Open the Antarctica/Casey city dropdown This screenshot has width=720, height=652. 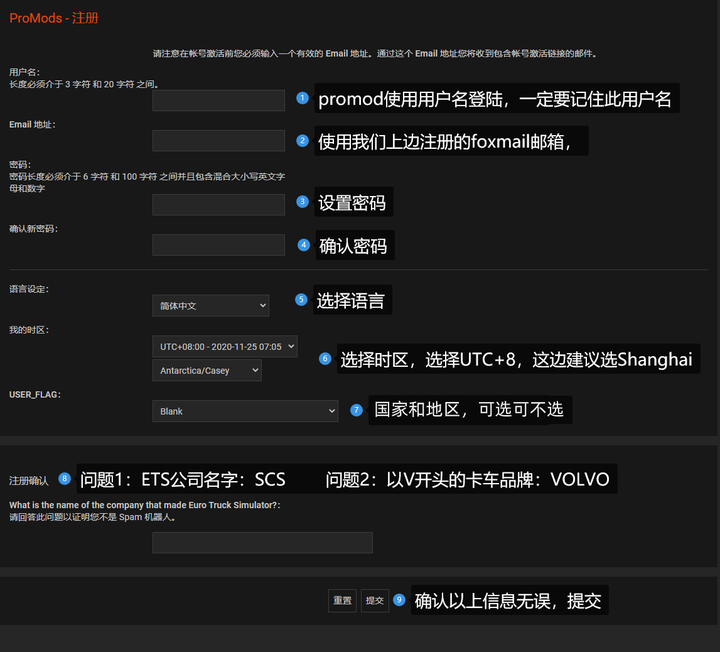(207, 371)
